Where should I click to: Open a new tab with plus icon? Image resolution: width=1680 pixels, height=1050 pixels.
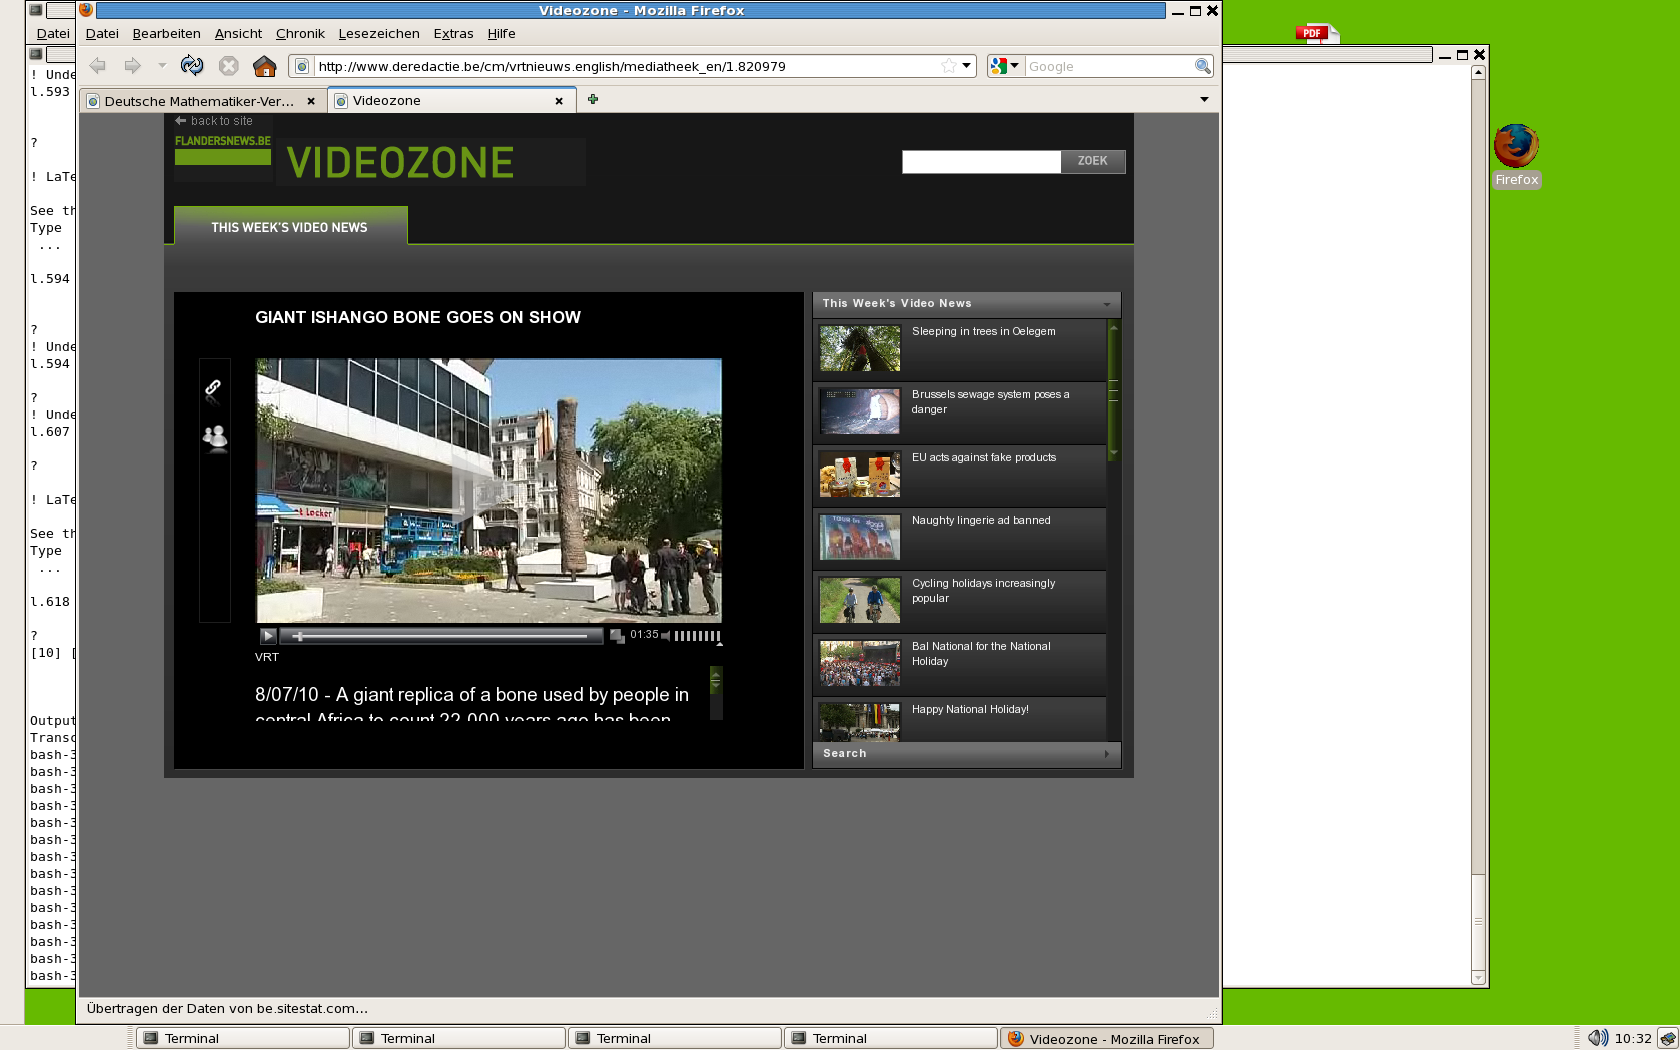coord(593,99)
